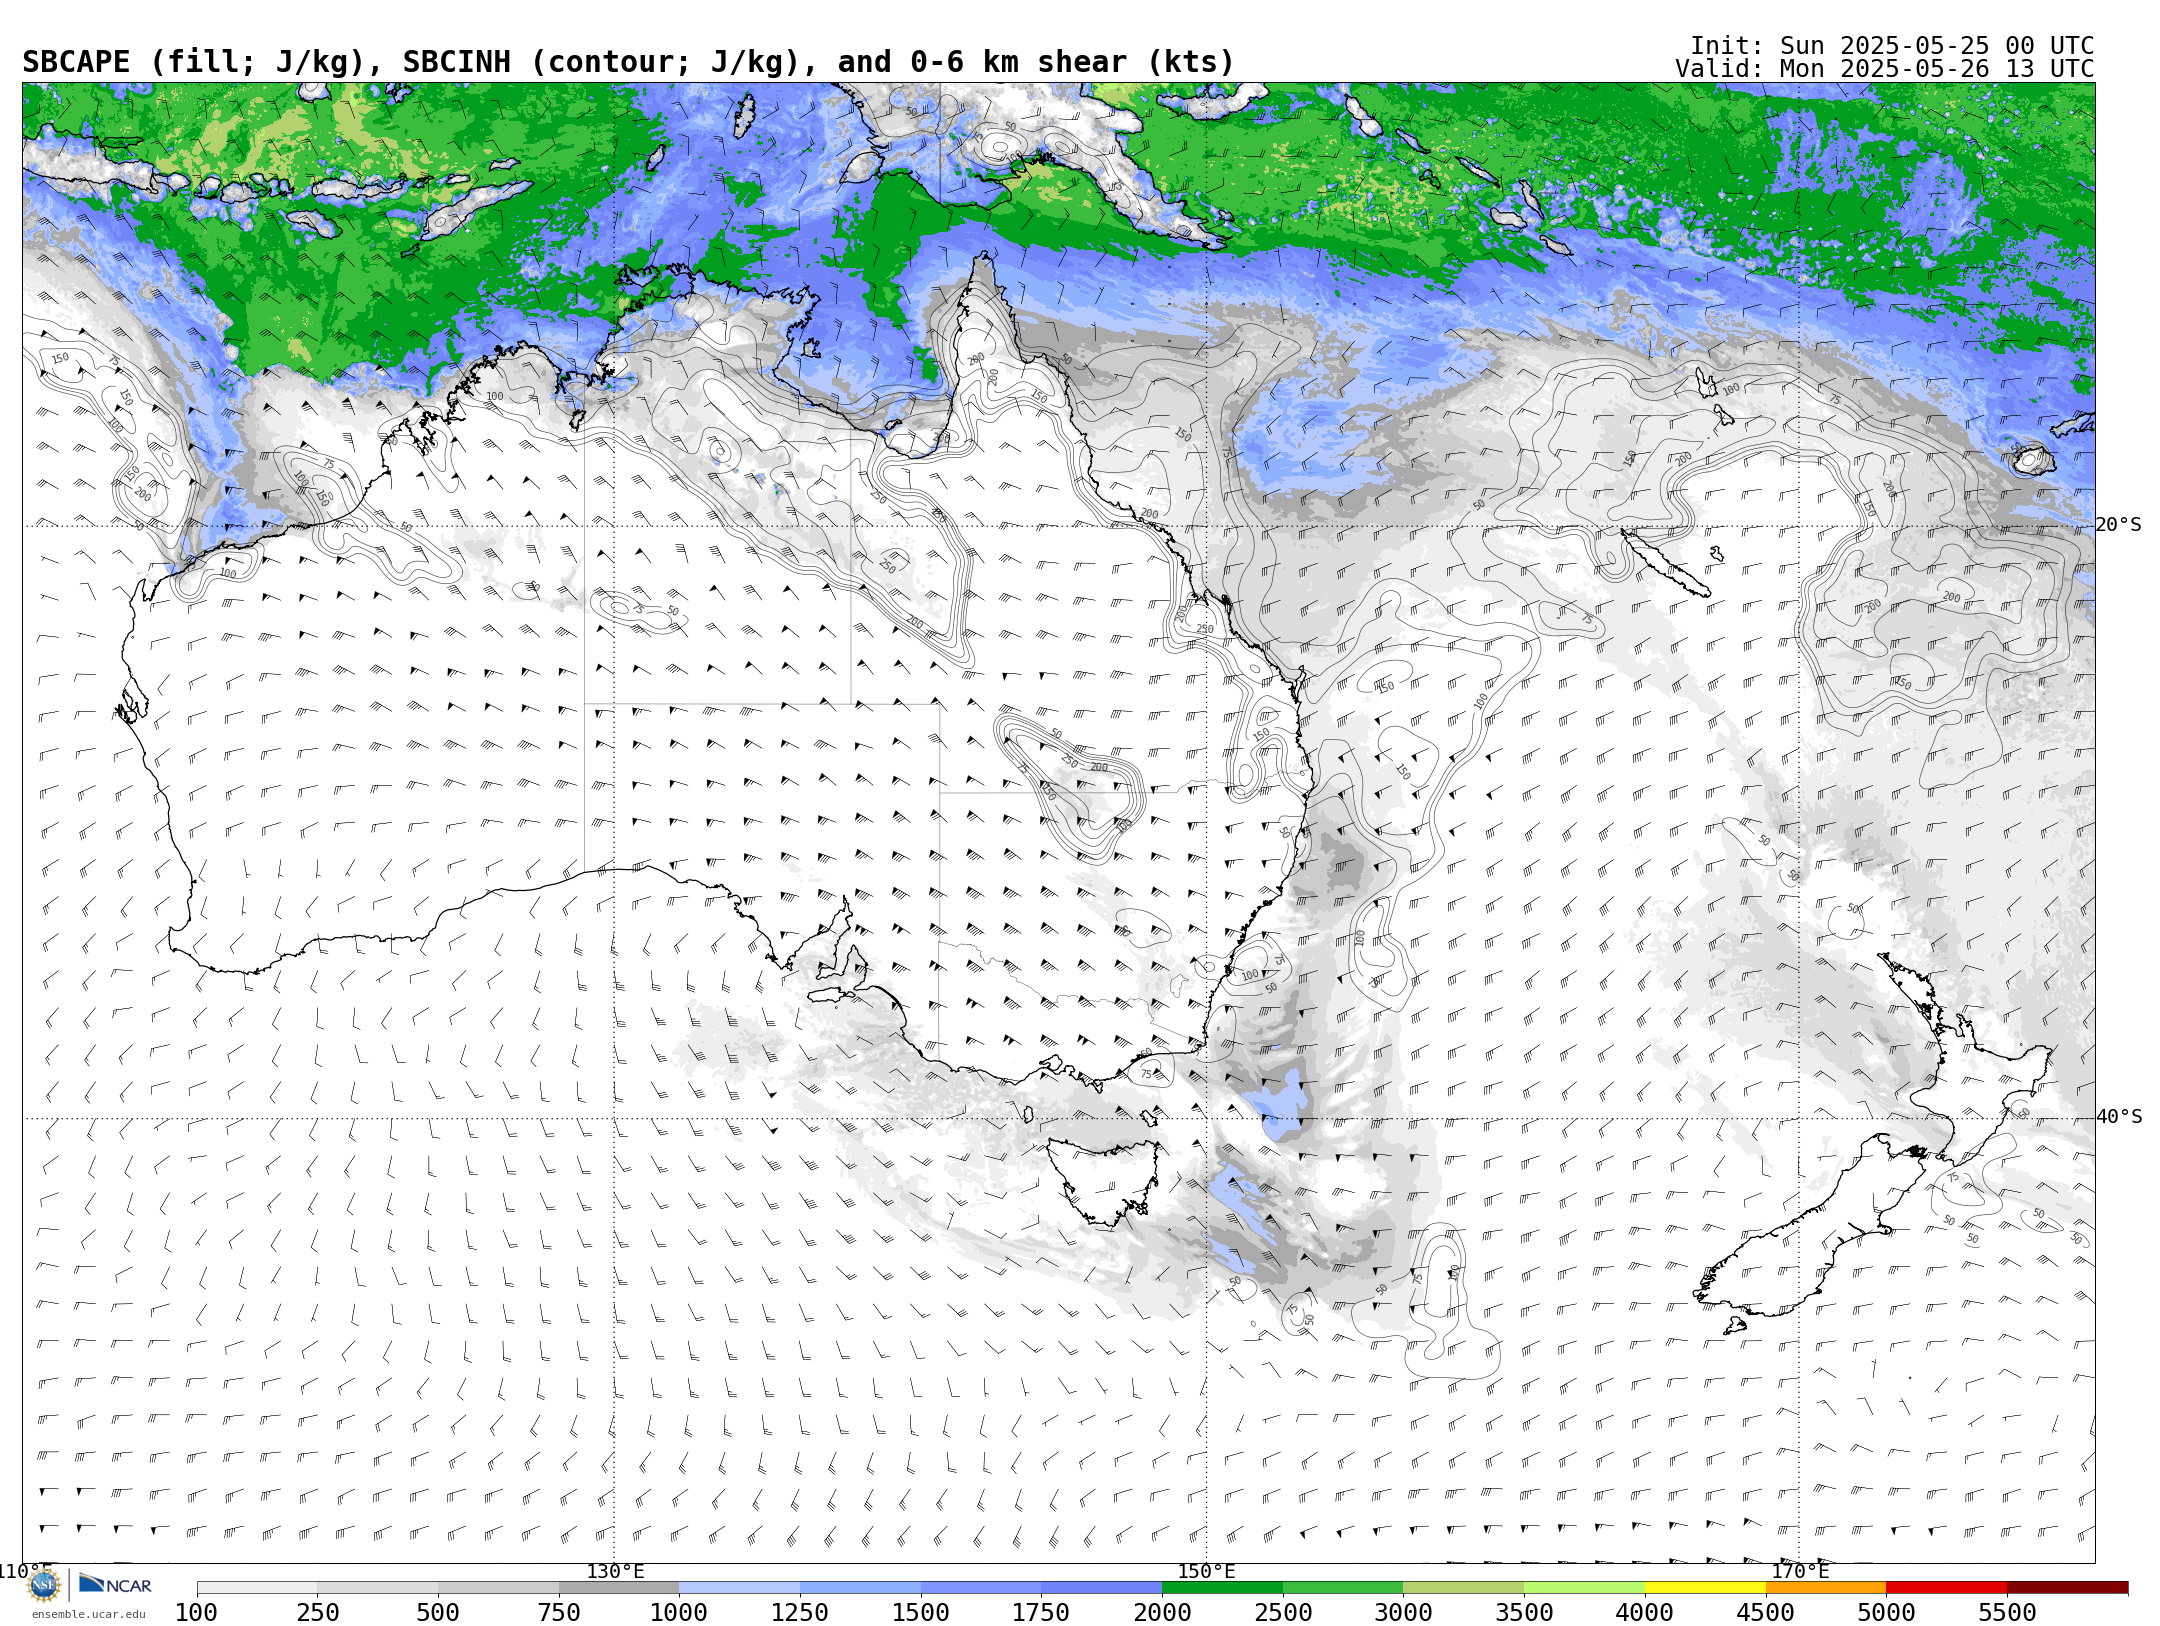
Task: Click the 1250 colorbar label
Action: click(x=800, y=1612)
